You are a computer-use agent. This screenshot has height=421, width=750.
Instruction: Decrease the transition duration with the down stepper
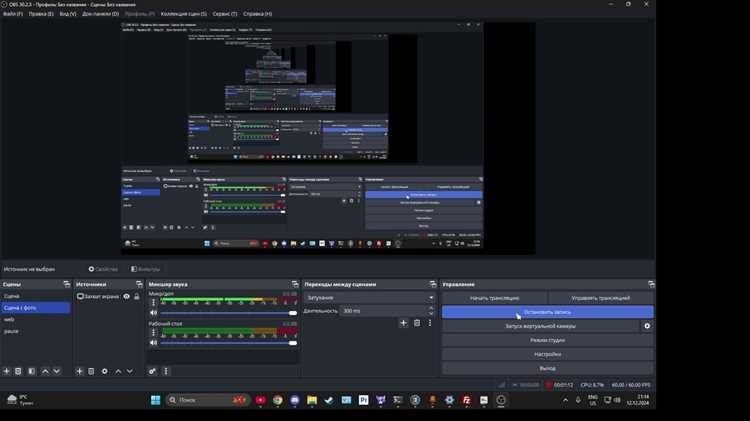click(431, 313)
